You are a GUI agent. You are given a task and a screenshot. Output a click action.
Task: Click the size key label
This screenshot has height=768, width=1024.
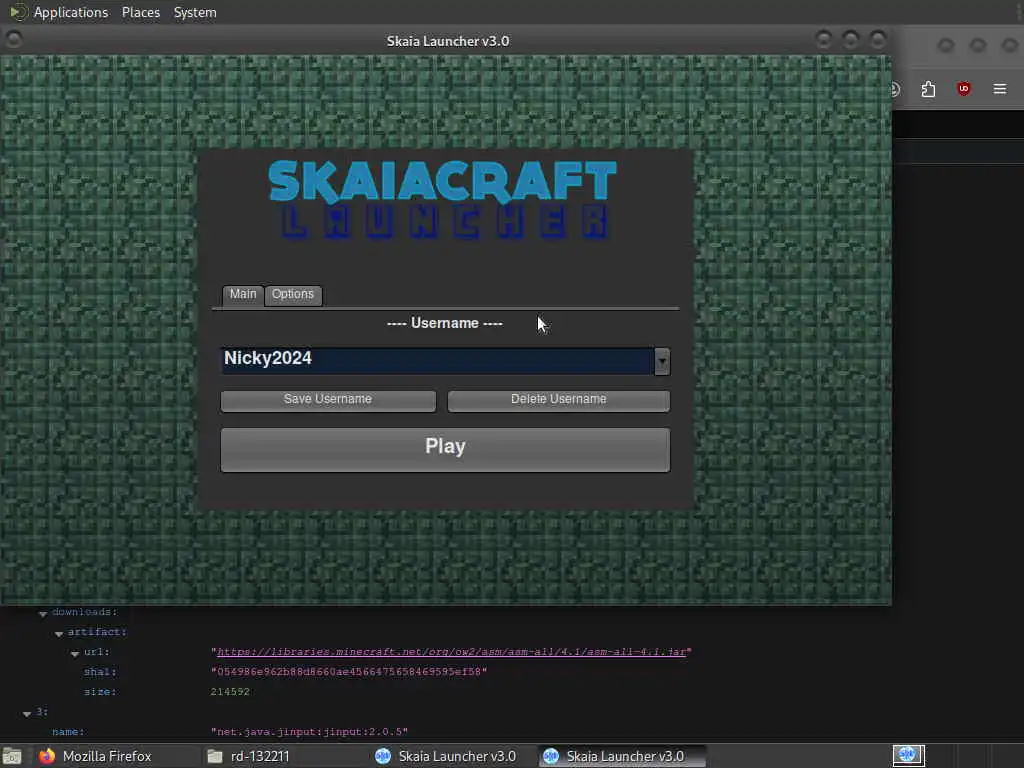[100, 692]
